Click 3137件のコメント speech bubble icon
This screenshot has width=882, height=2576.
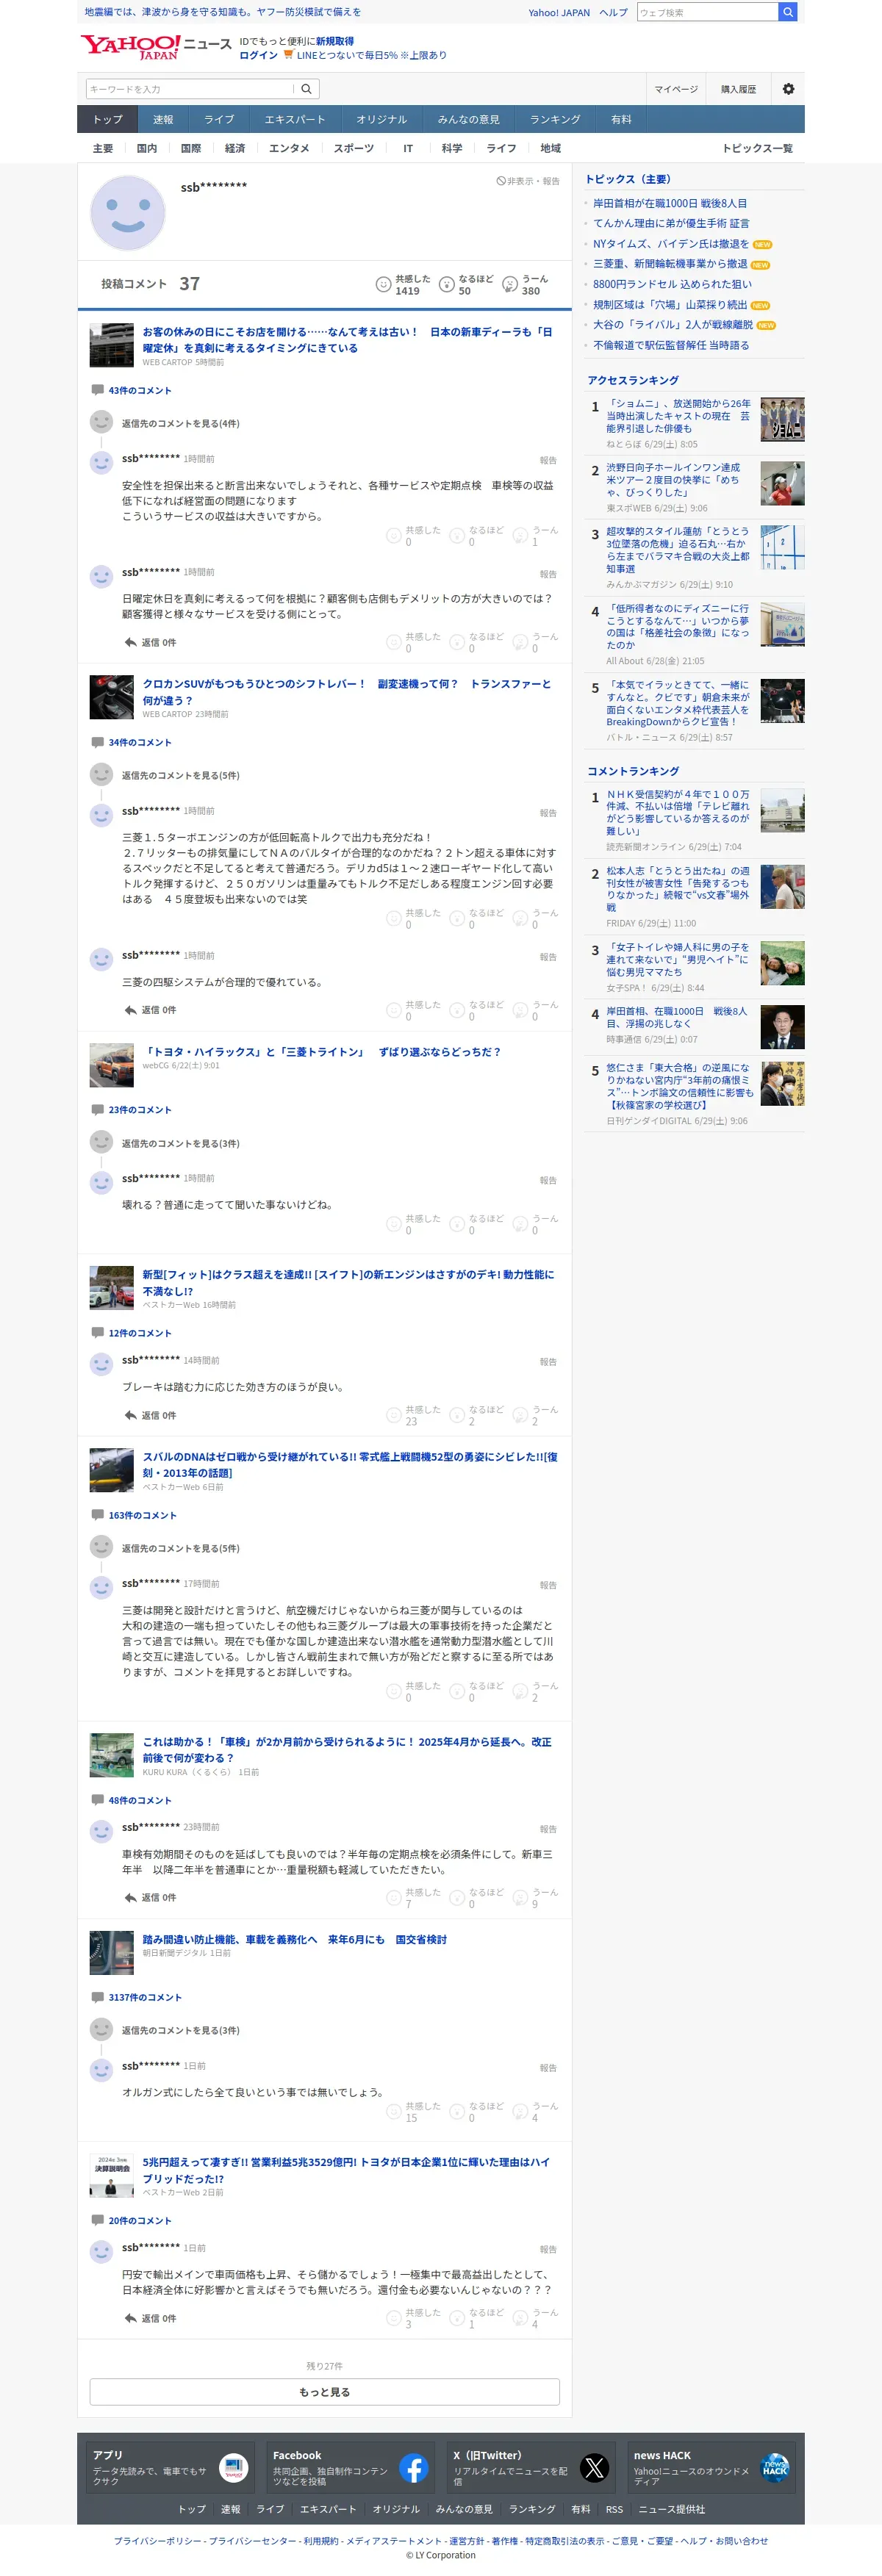click(97, 1997)
